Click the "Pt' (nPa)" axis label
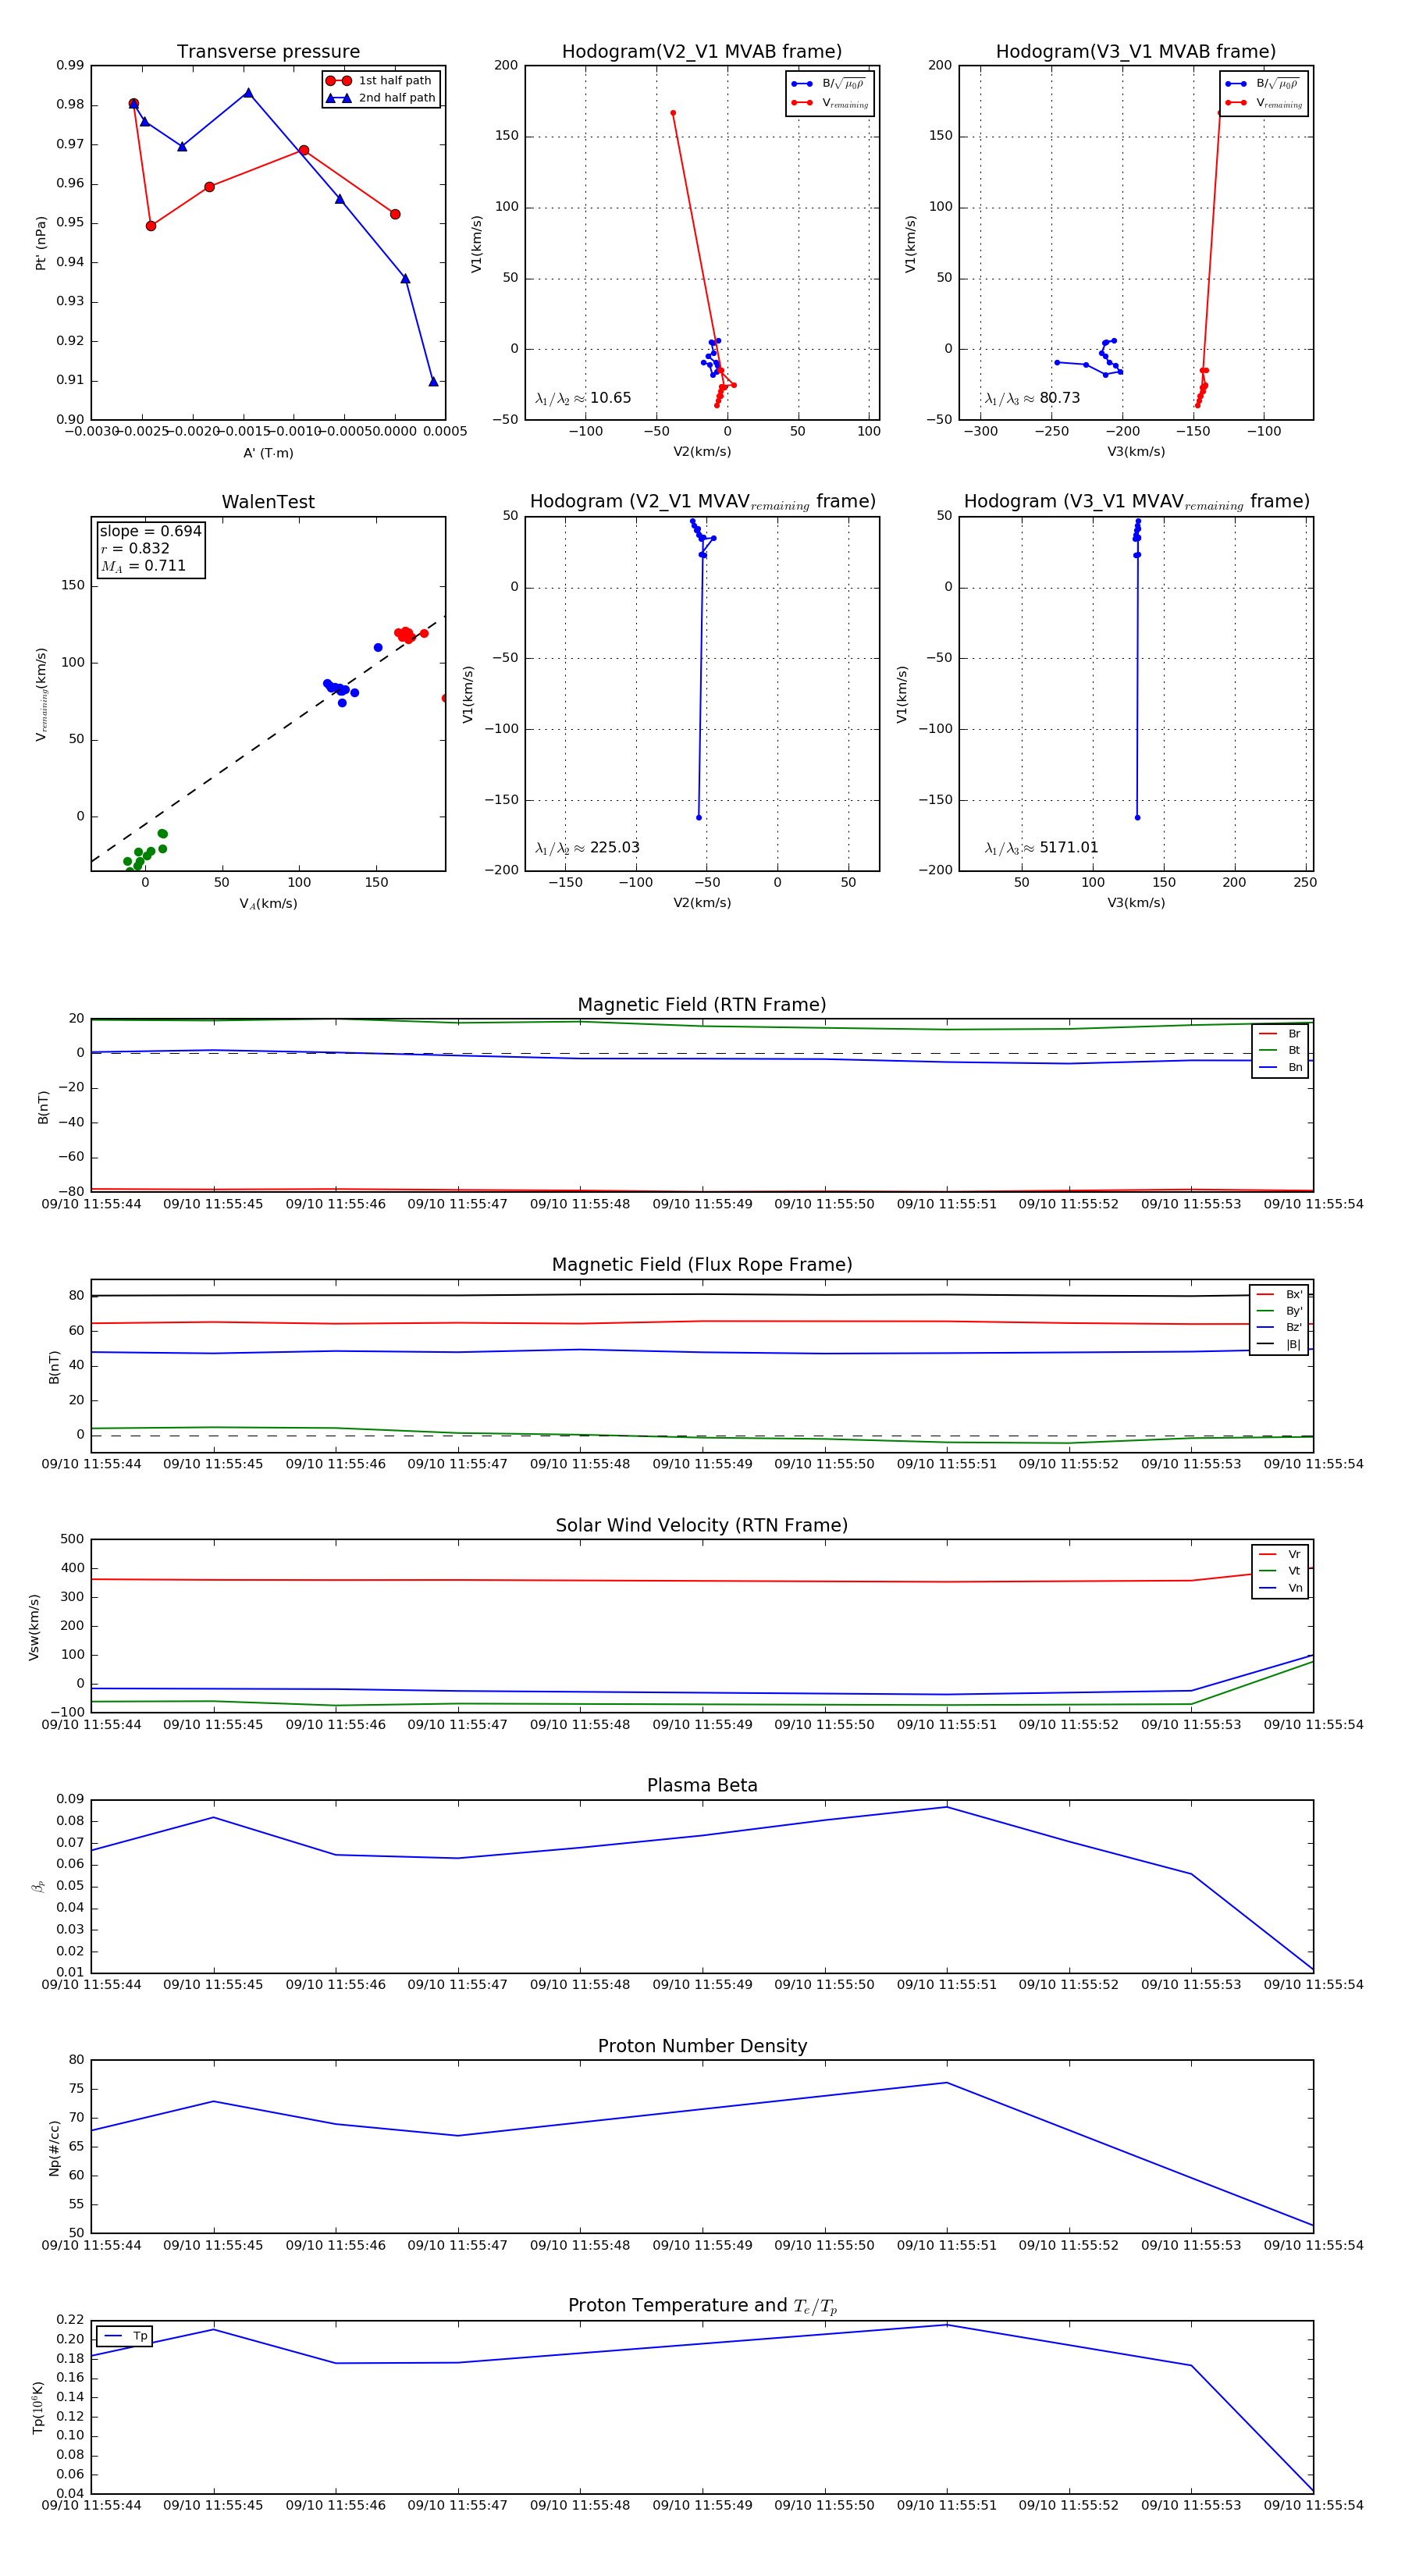 coord(40,243)
